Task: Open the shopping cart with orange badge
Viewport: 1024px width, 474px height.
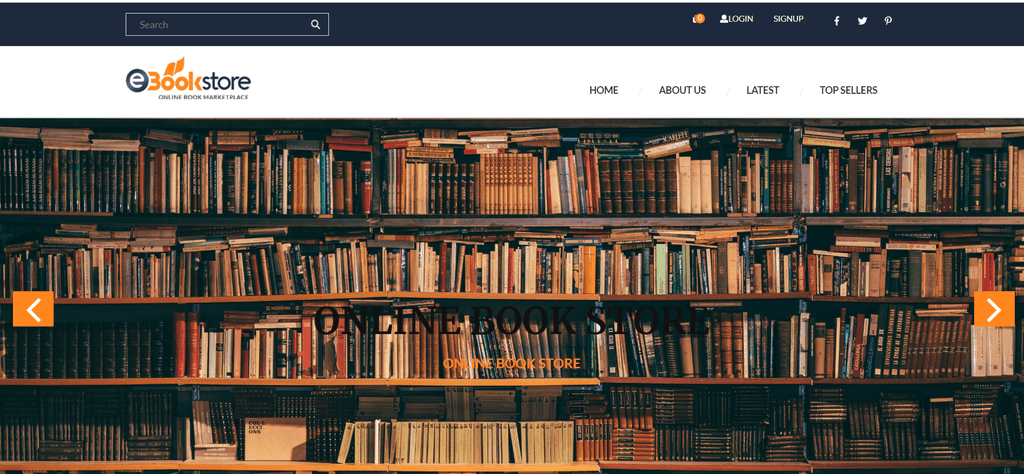Action: (698, 19)
